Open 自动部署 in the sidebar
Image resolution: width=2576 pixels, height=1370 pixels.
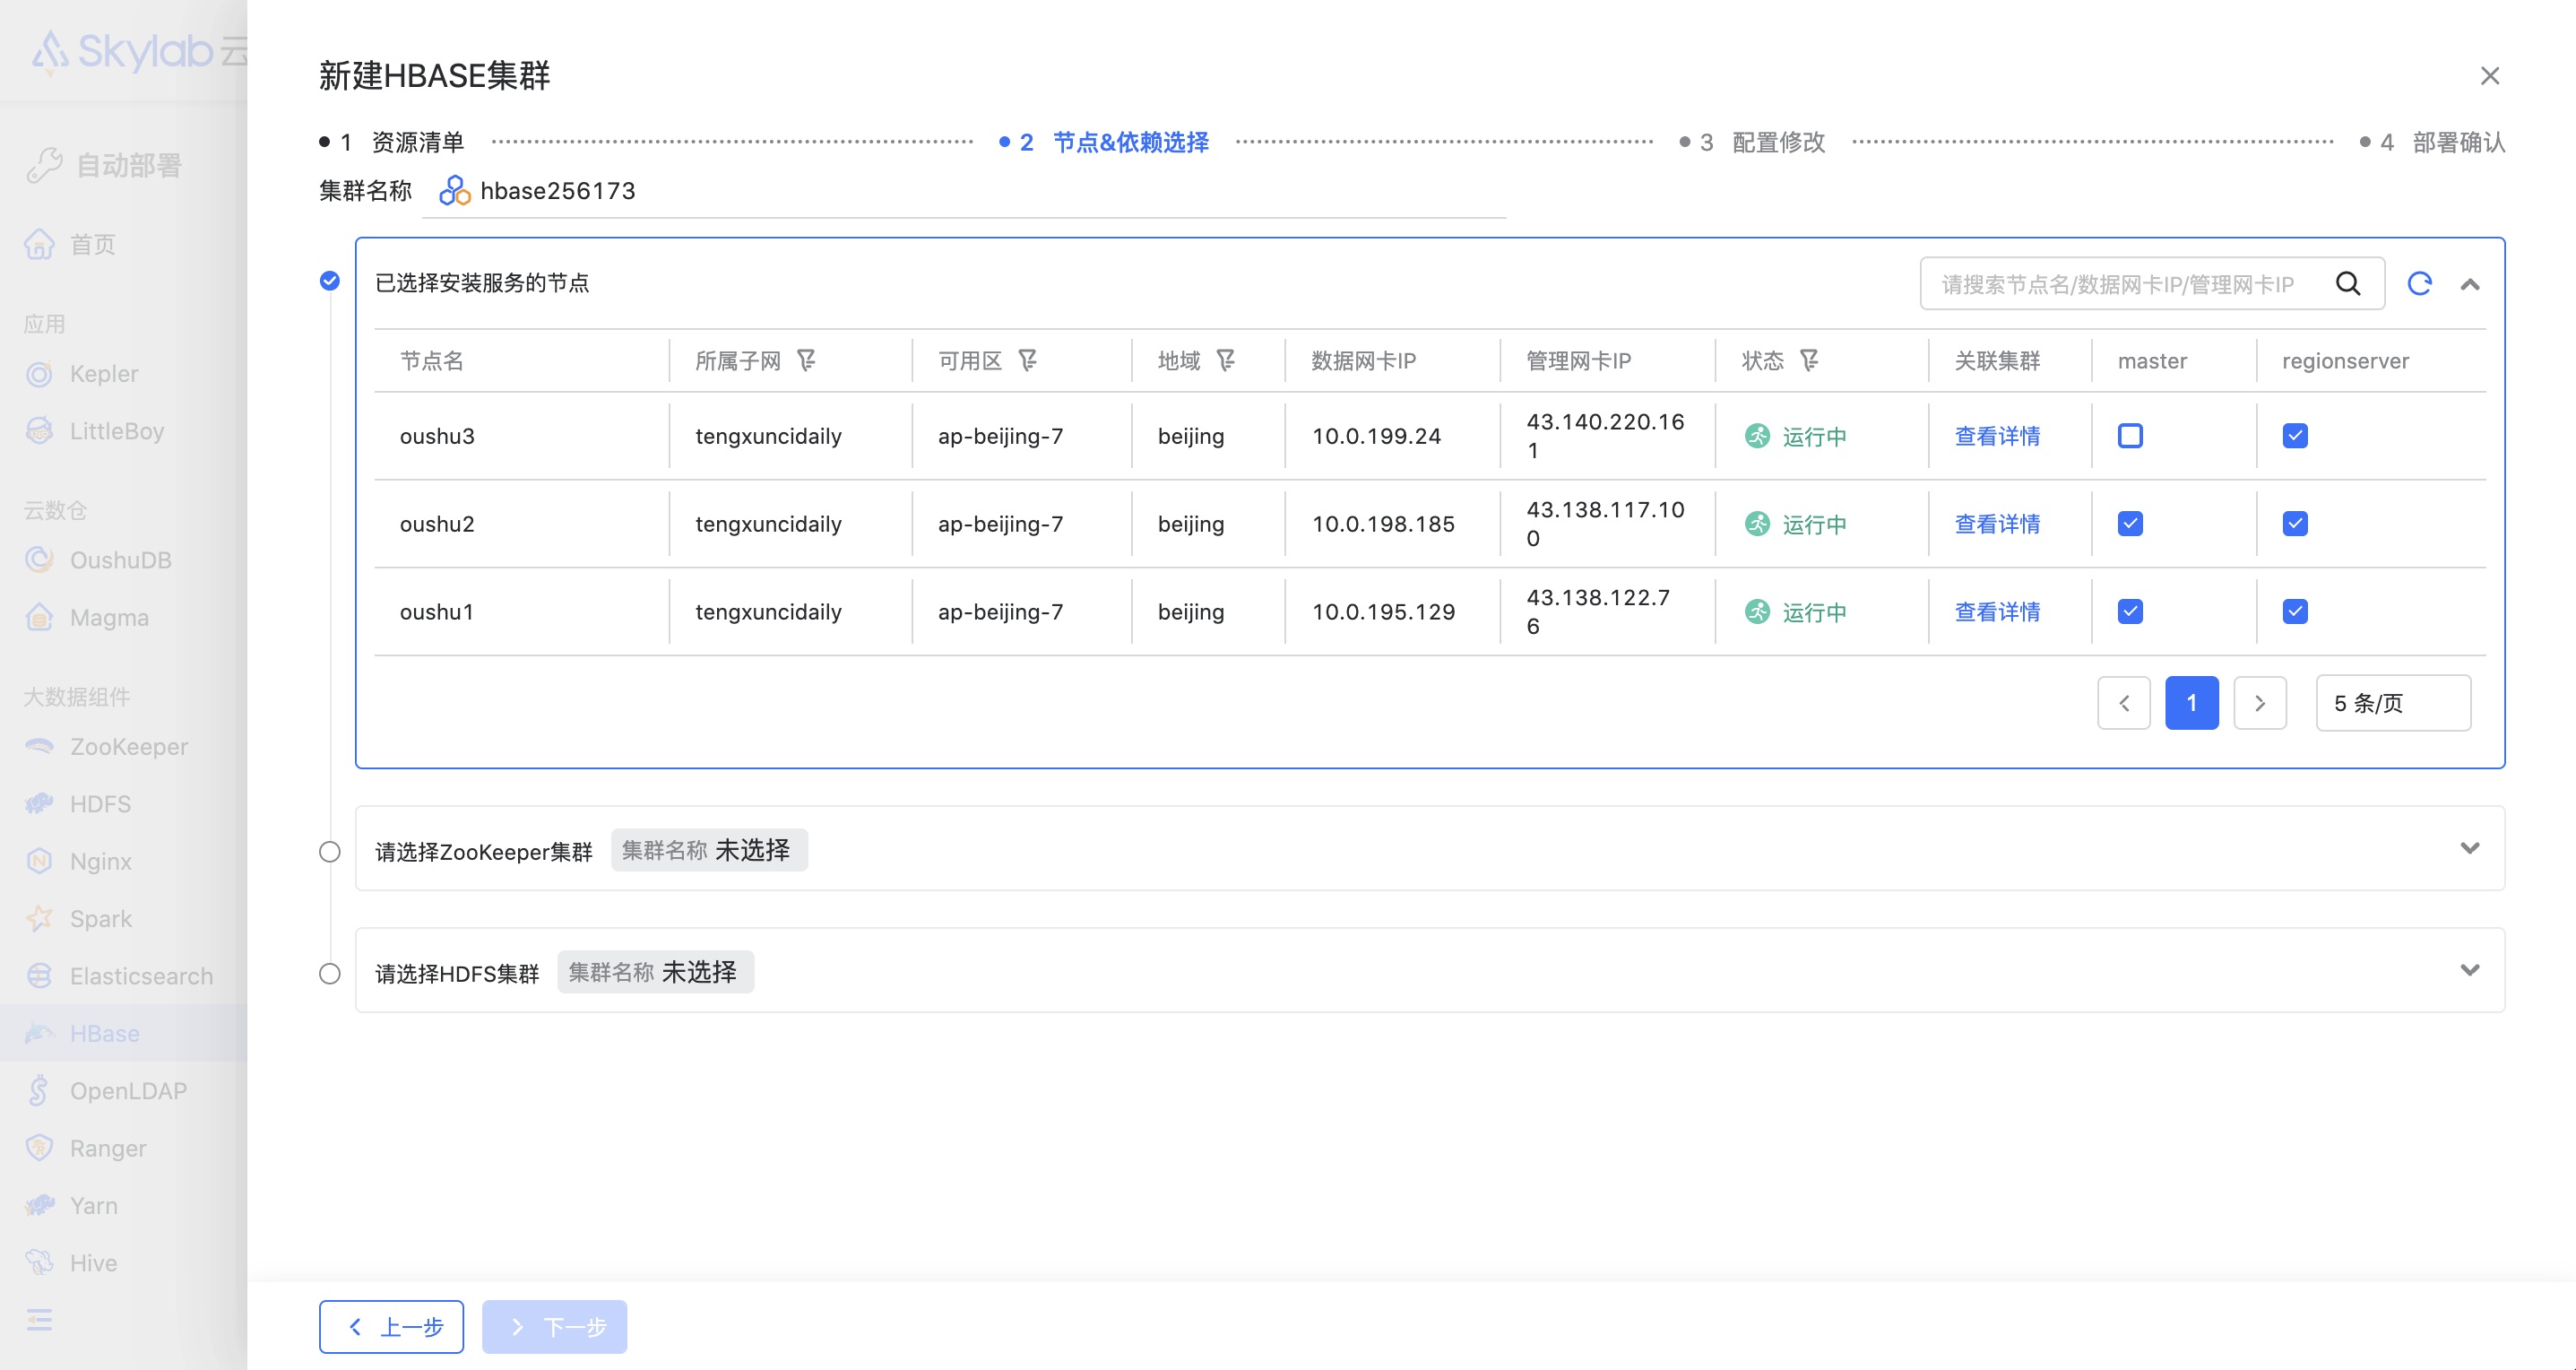click(104, 165)
